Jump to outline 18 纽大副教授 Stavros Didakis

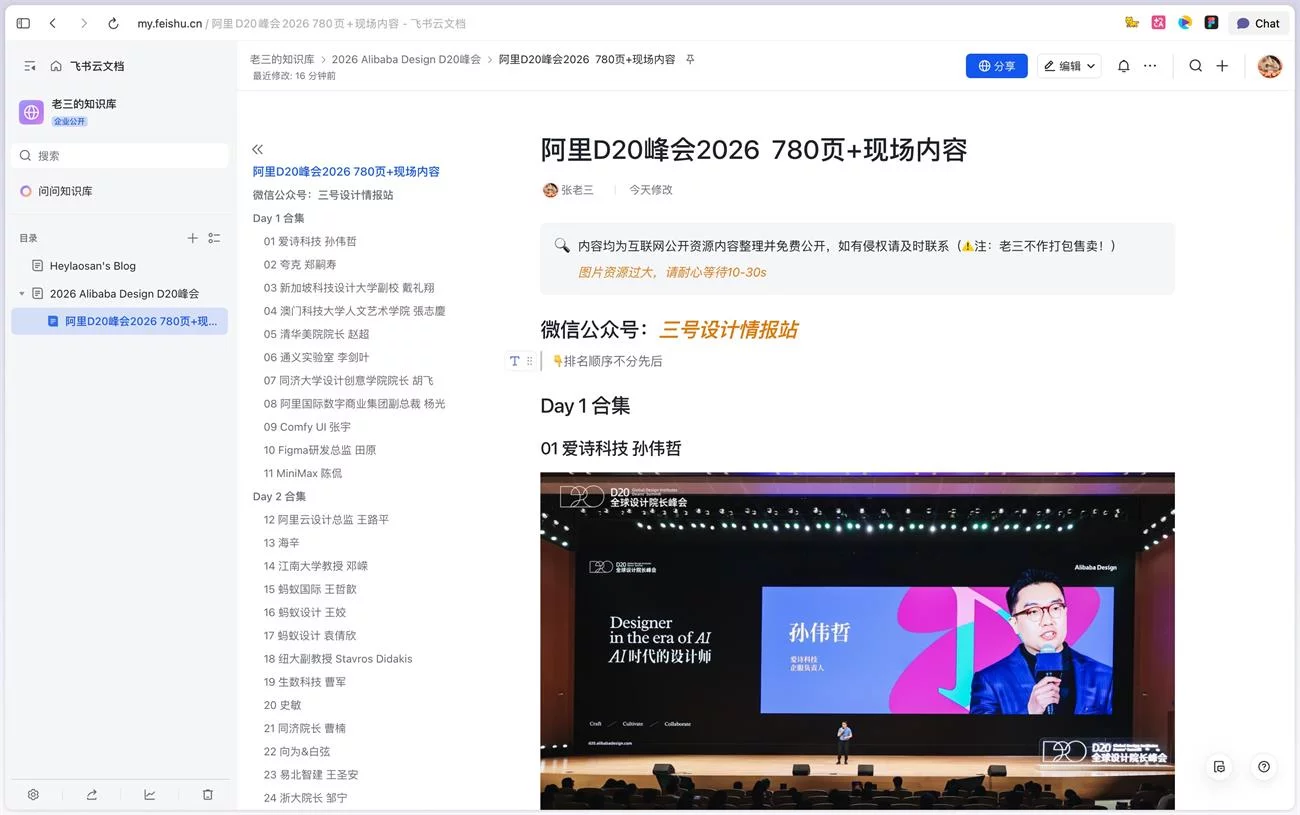338,659
